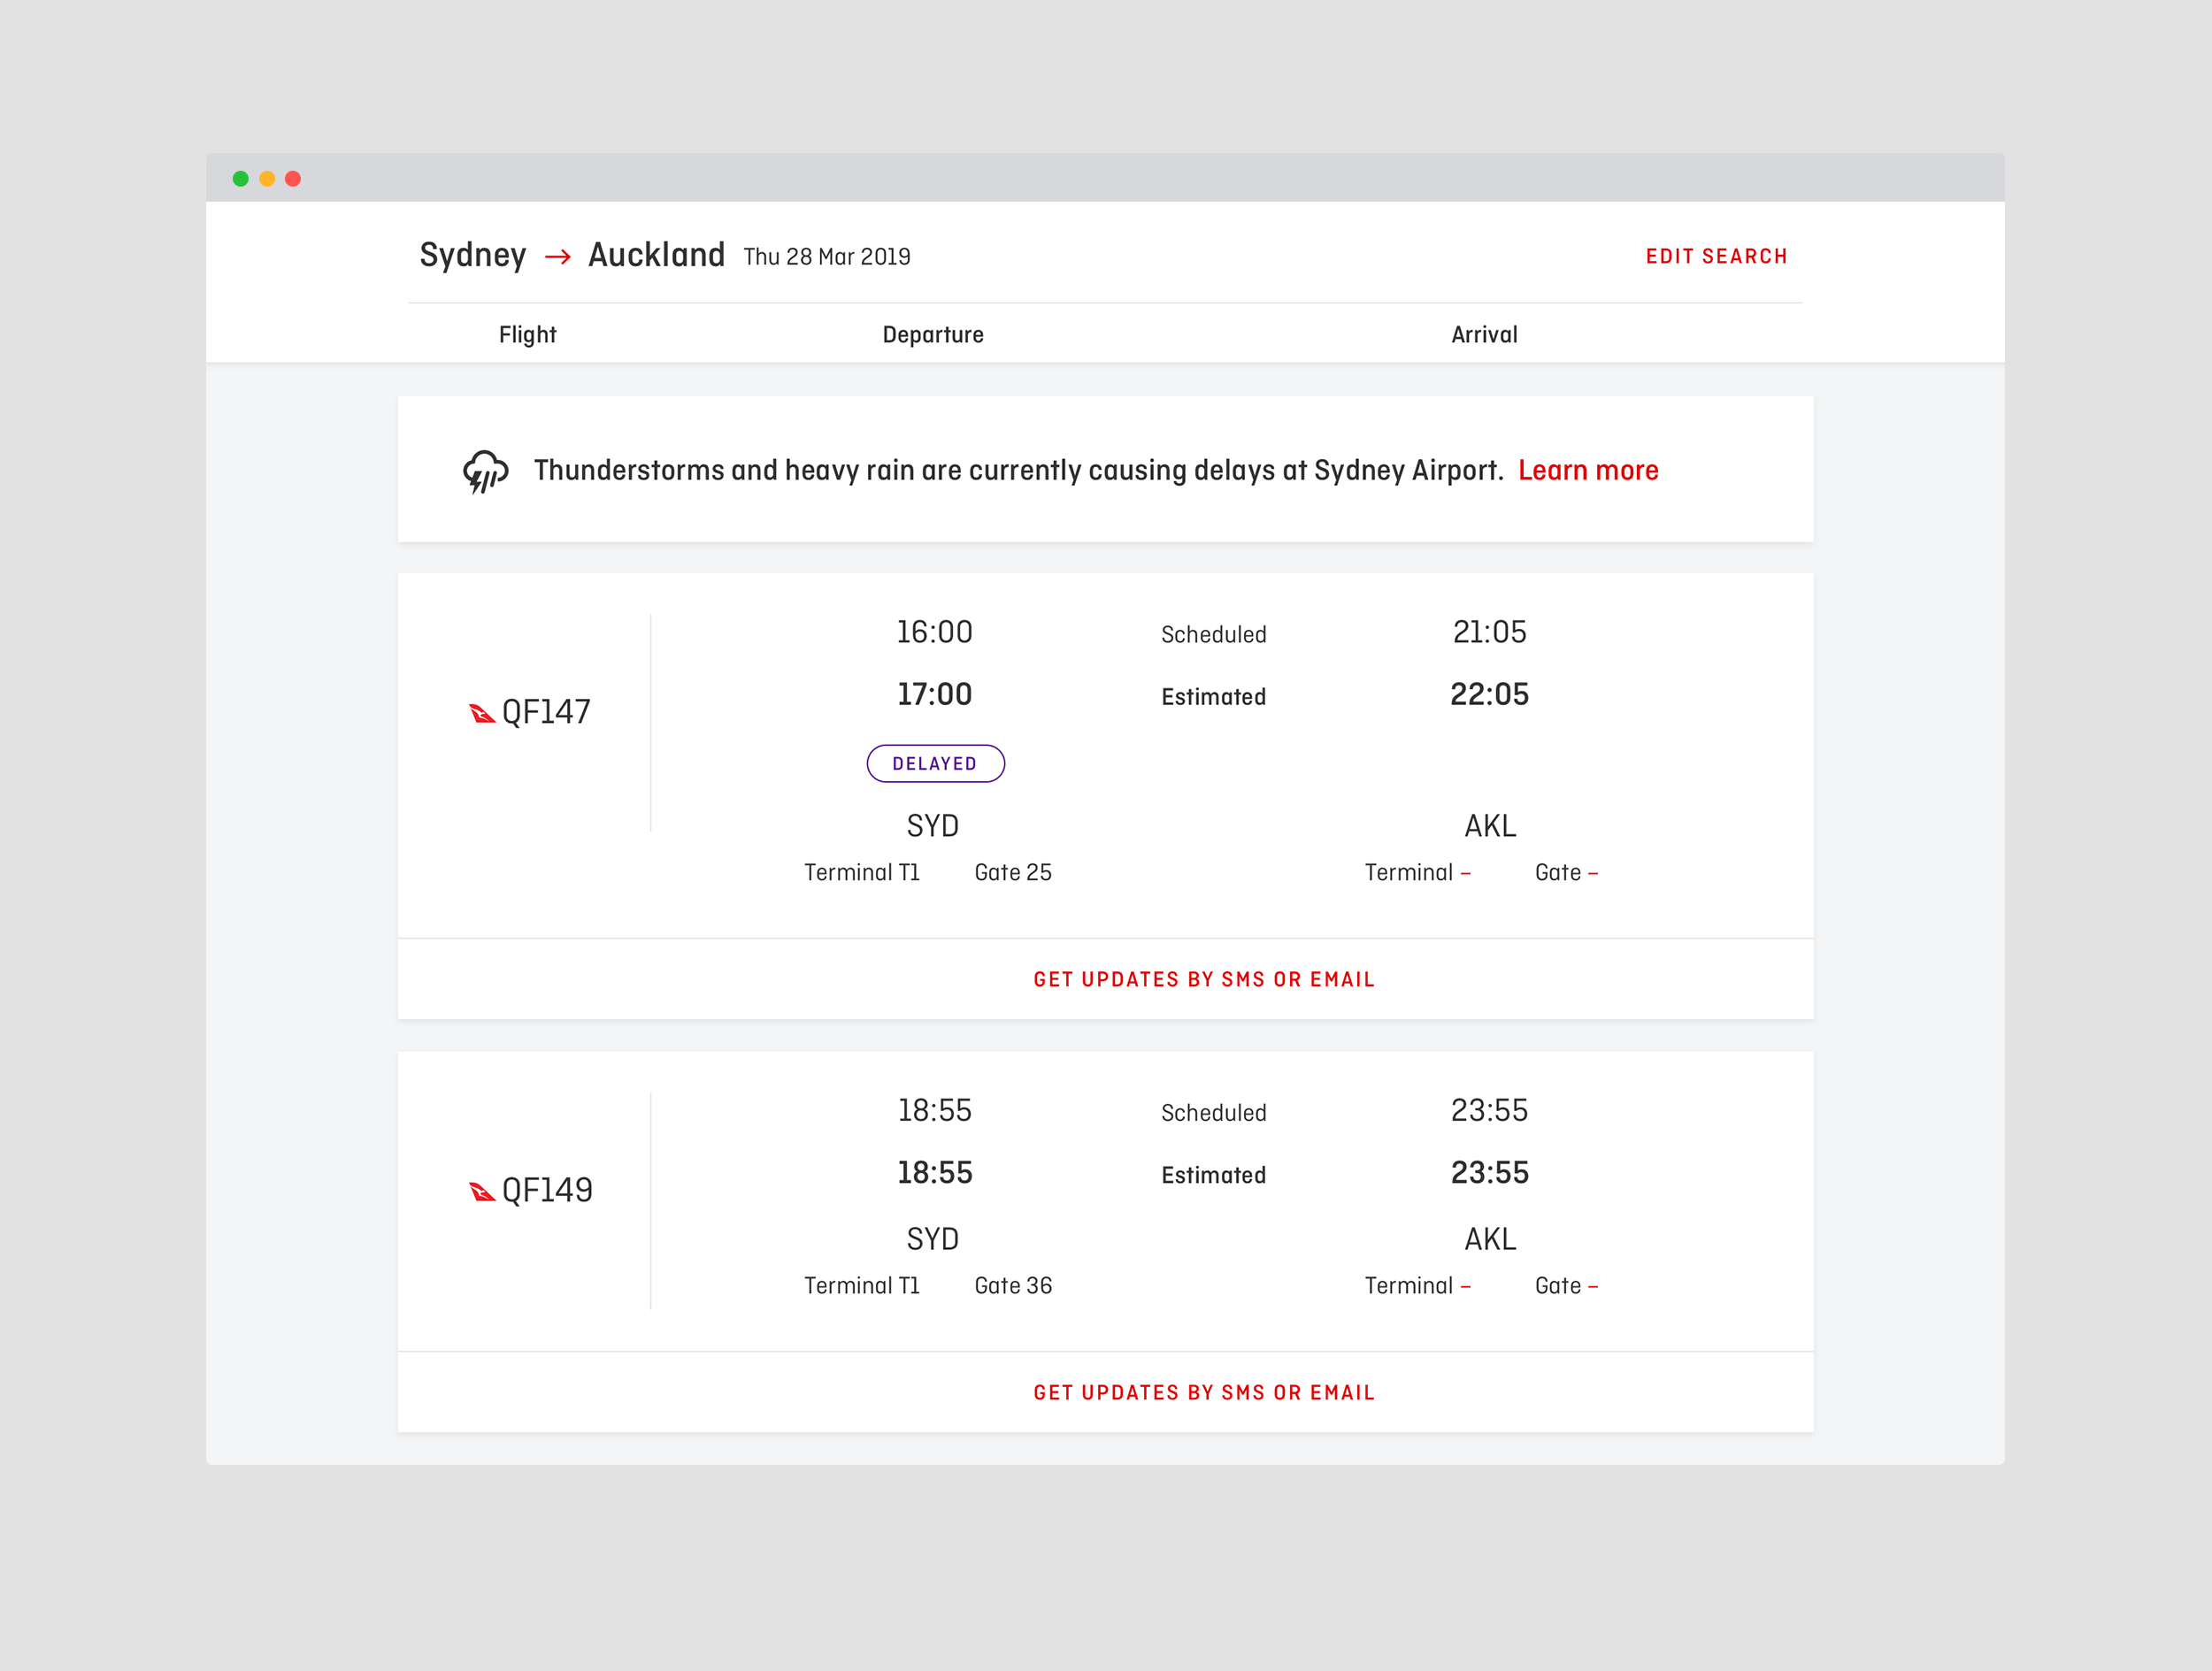
Task: Click the thunderstorms delay alert message
Action: [x=1018, y=470]
